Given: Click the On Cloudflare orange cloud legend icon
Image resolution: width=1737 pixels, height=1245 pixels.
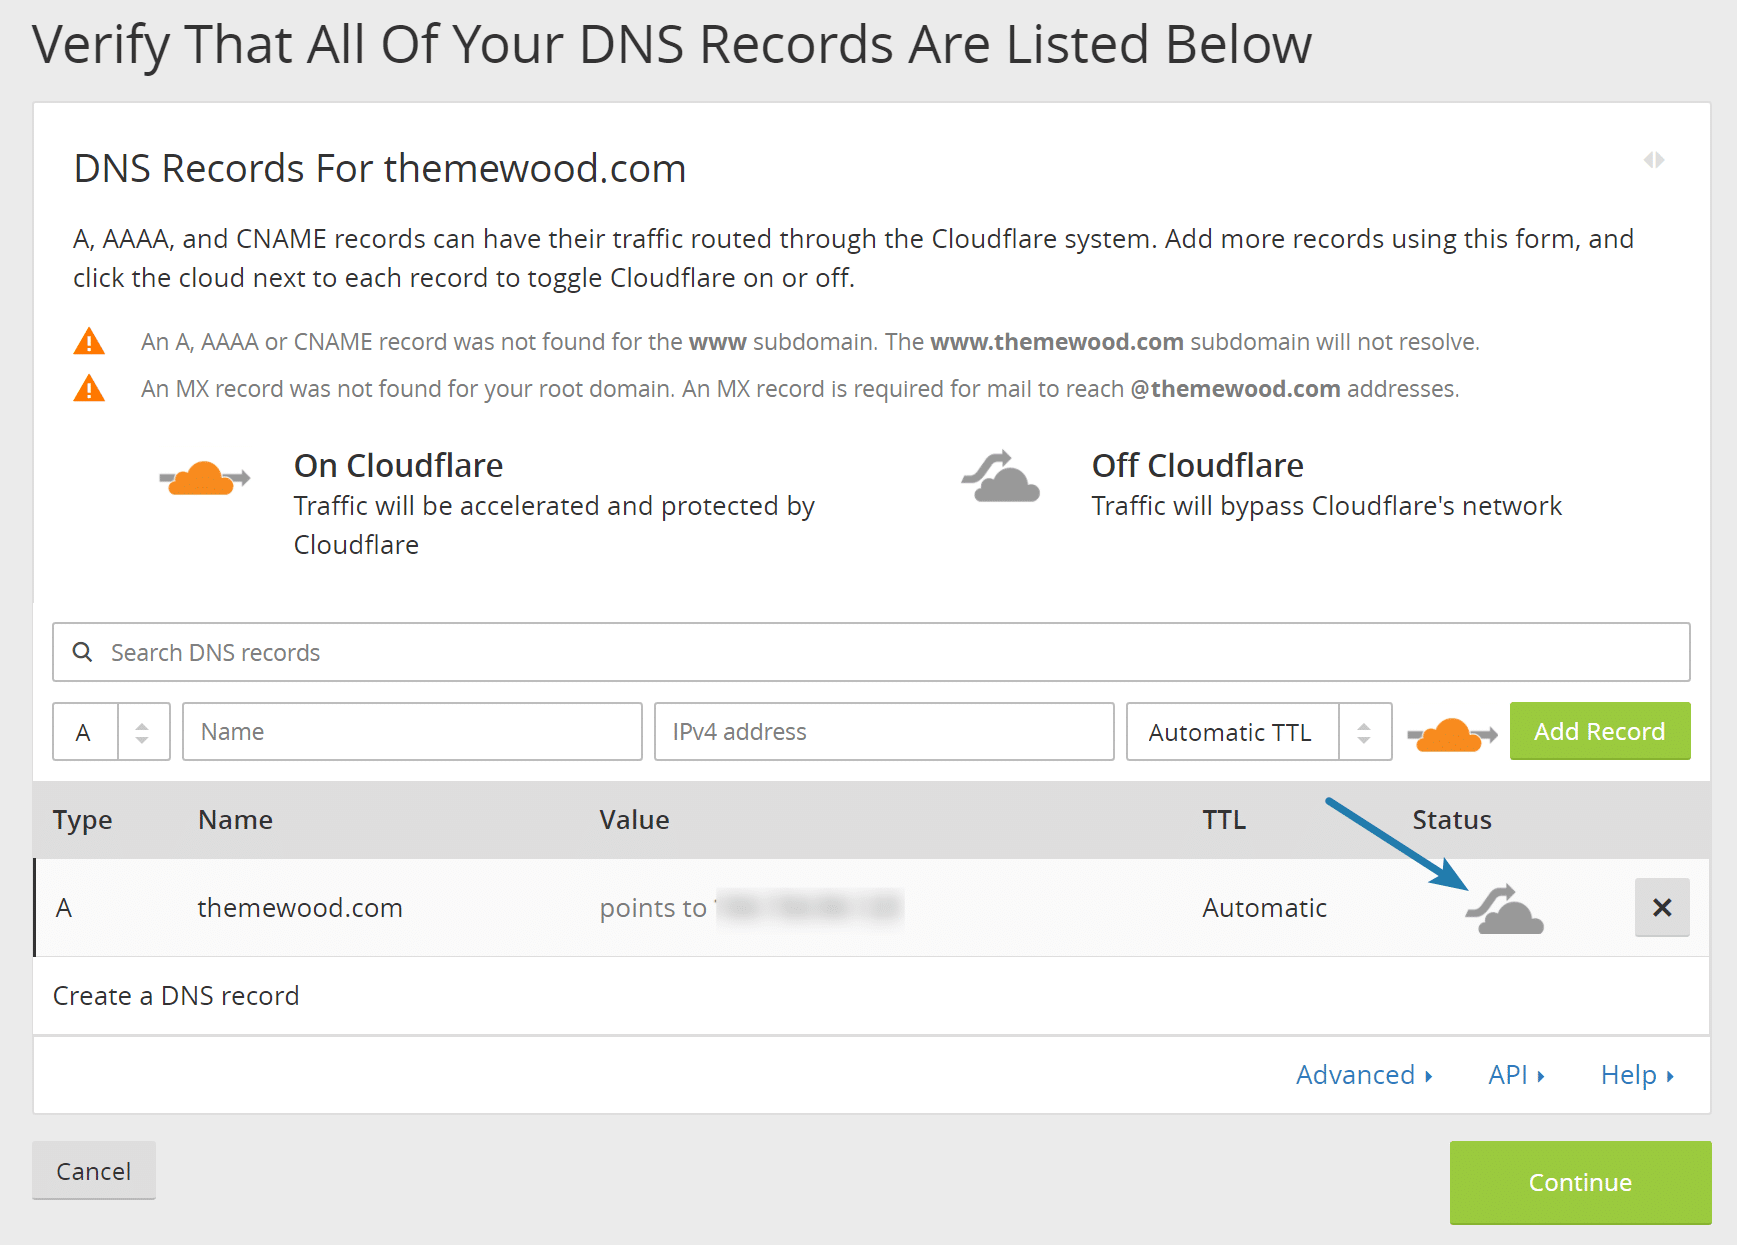Looking at the screenshot, I should click(204, 478).
